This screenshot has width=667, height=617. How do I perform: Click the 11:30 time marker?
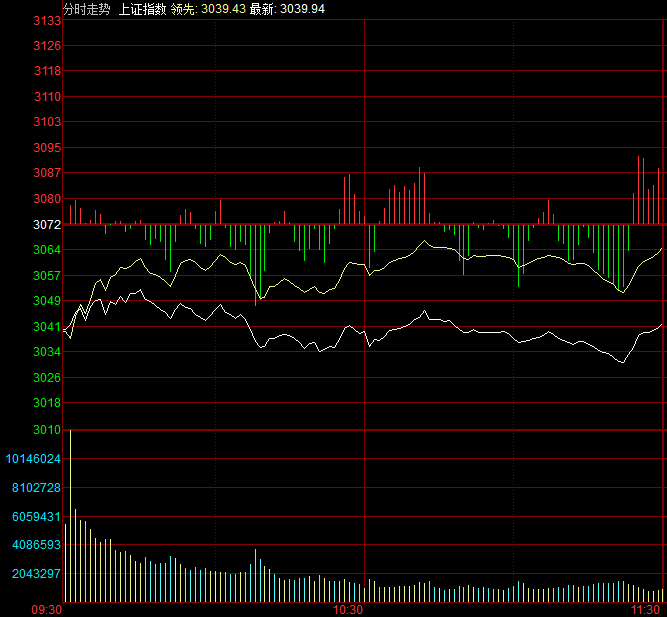click(646, 609)
